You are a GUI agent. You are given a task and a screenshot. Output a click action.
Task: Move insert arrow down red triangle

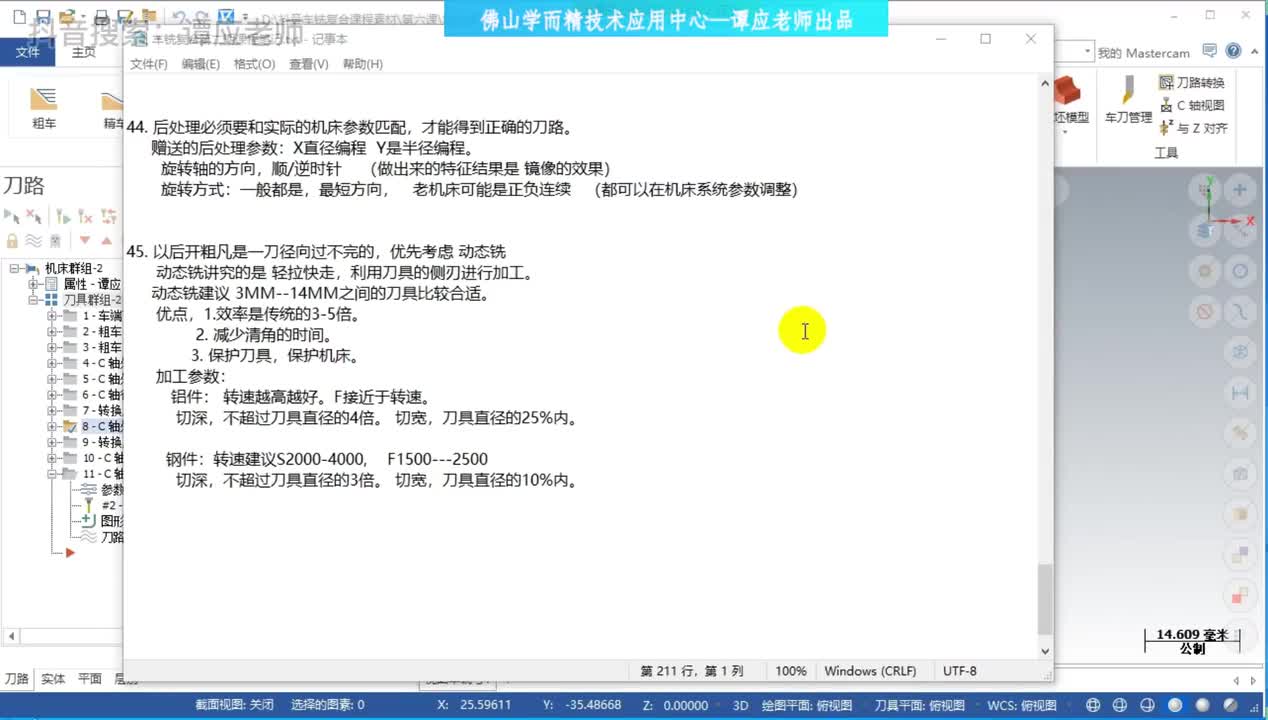85,240
